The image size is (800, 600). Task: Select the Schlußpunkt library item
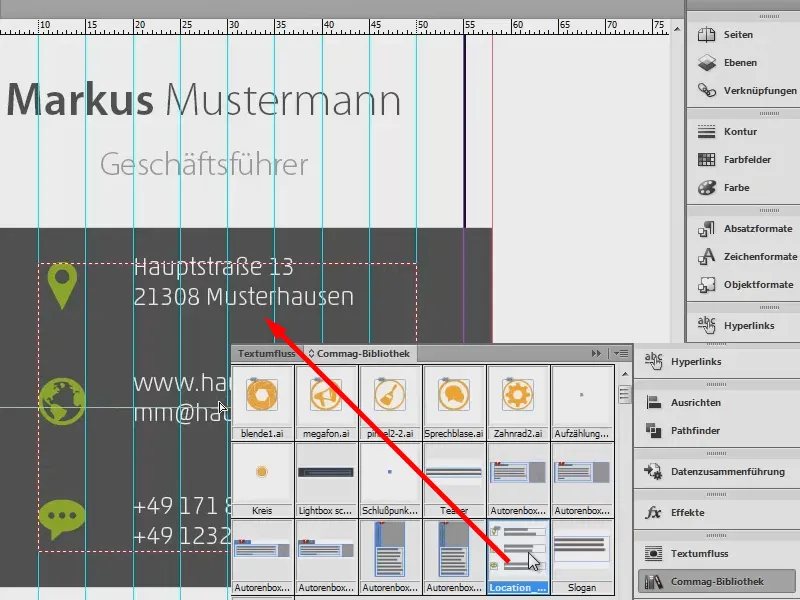[x=390, y=480]
